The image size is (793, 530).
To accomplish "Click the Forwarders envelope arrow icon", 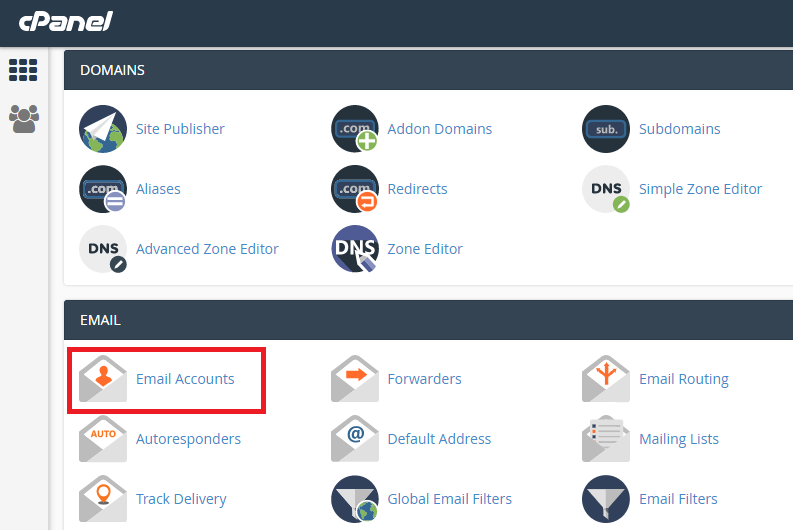I will click(355, 379).
